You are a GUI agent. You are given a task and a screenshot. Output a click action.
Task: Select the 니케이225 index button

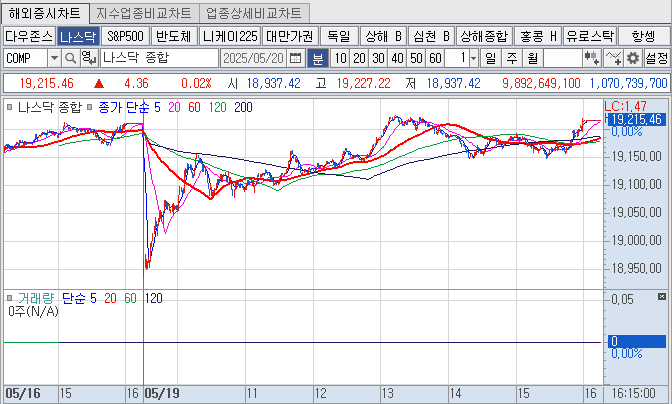click(x=230, y=36)
